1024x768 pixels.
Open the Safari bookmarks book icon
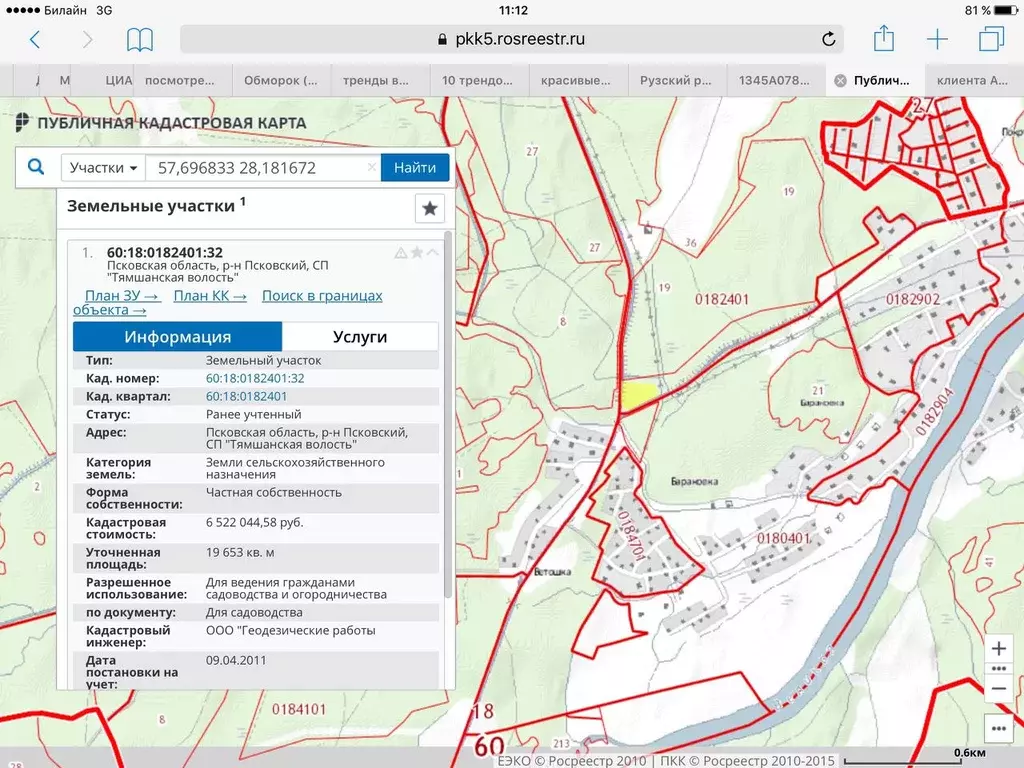(x=140, y=40)
